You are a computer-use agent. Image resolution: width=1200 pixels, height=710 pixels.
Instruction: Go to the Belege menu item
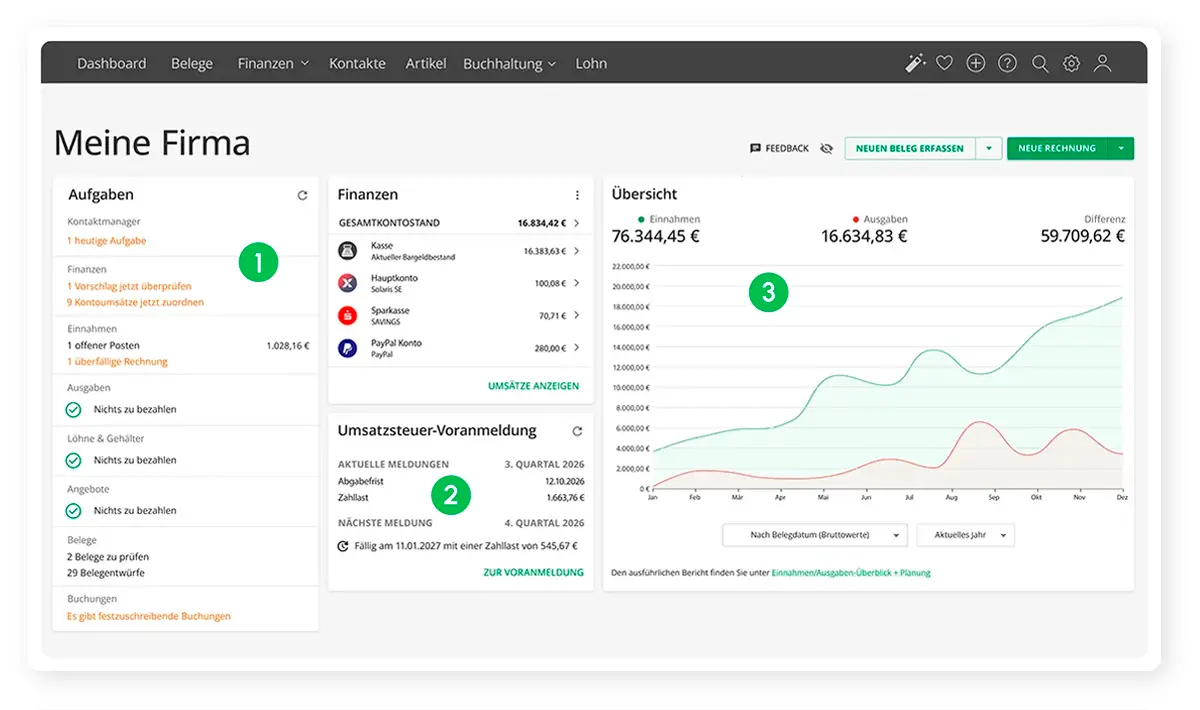coord(192,63)
